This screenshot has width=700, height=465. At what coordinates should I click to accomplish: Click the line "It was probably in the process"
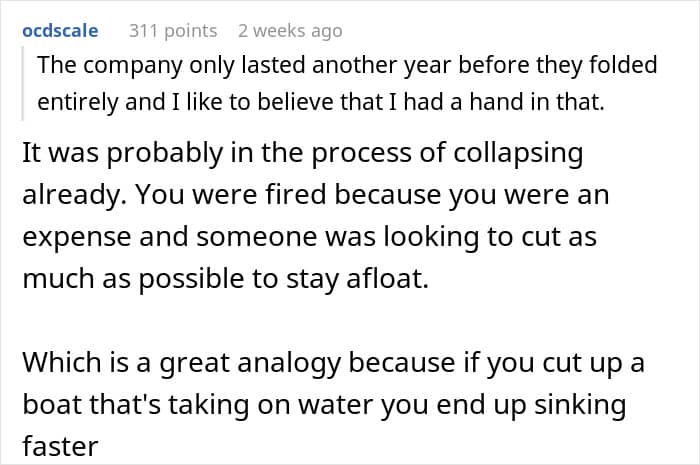click(302, 157)
